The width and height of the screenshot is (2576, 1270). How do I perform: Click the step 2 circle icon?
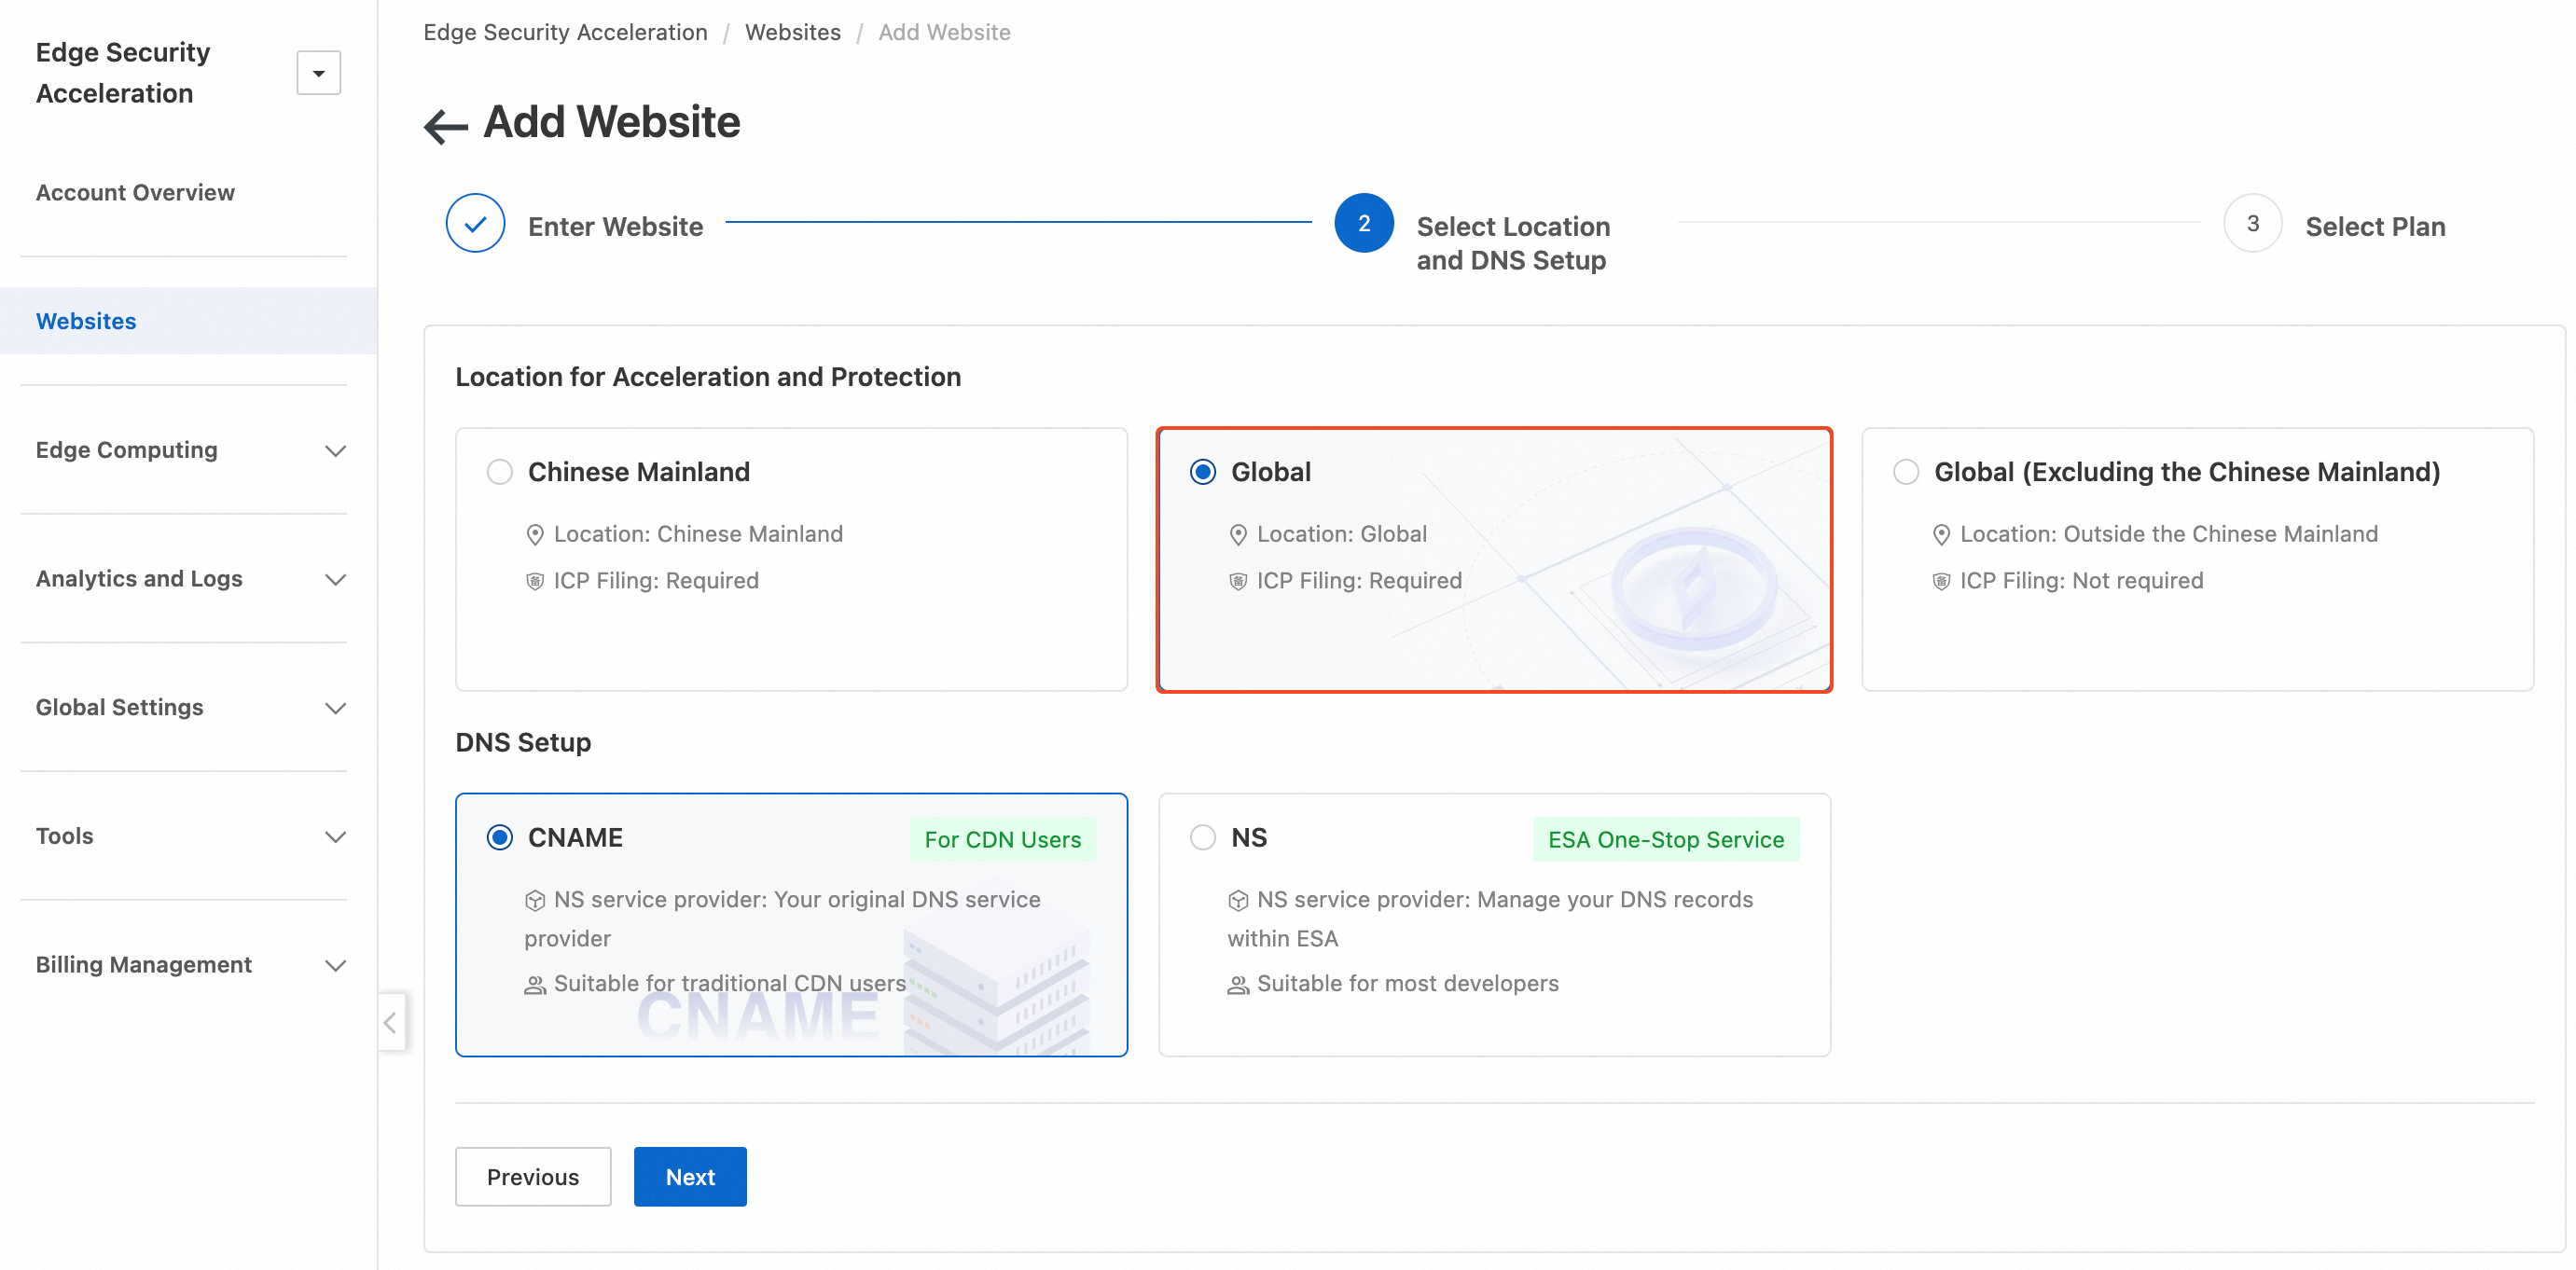tap(1363, 224)
